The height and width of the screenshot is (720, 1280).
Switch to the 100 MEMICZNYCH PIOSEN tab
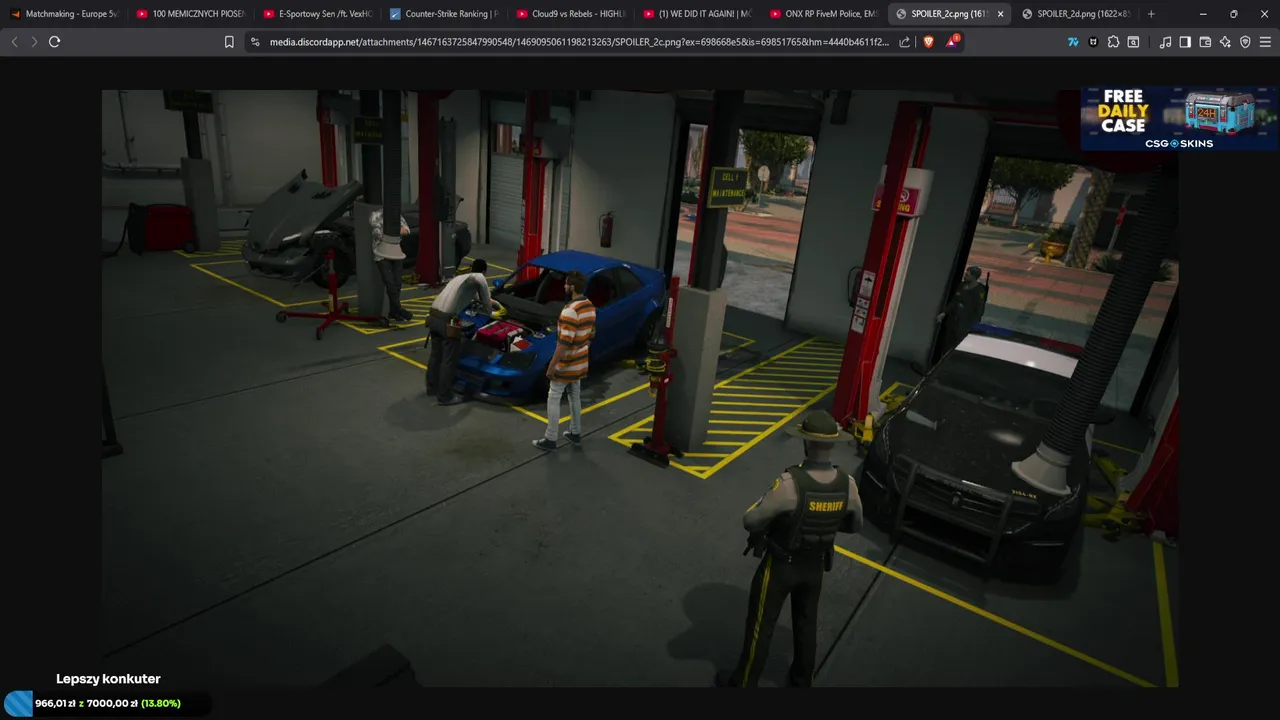click(190, 14)
